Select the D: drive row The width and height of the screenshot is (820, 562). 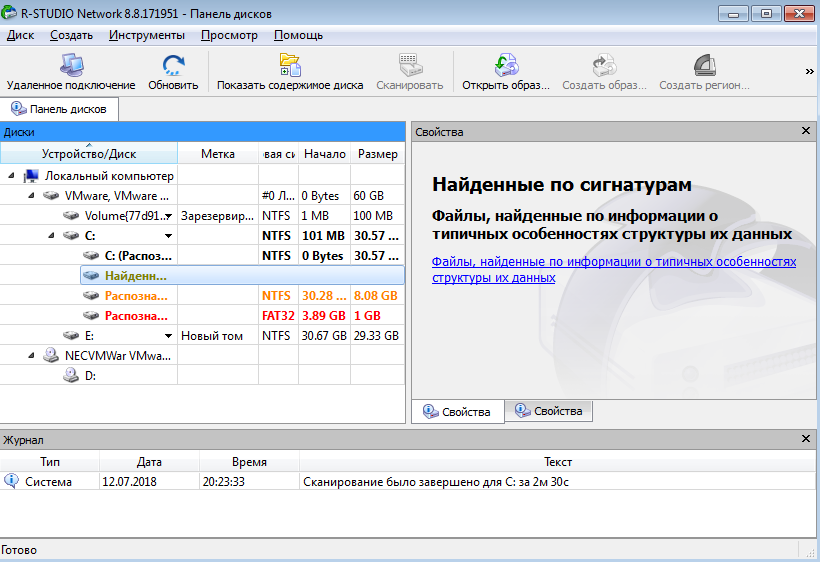pyautogui.click(x=202, y=375)
